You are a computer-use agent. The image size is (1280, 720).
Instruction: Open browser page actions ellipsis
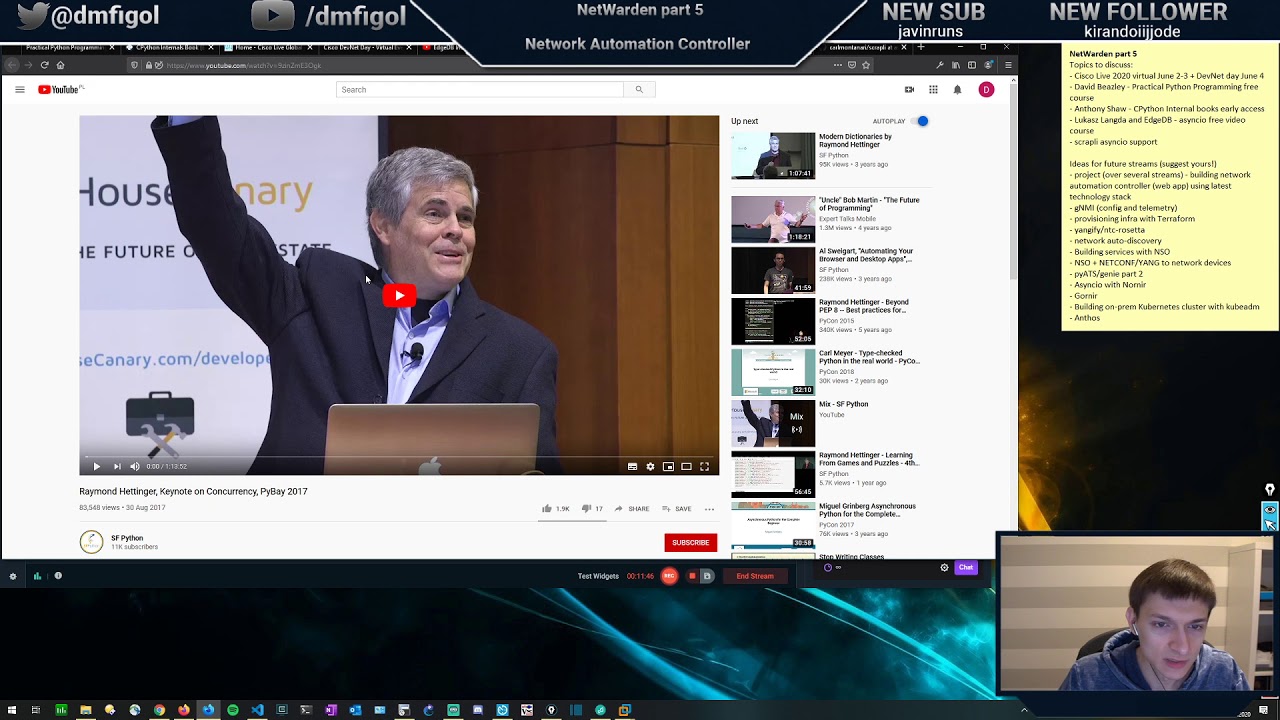tap(838, 65)
